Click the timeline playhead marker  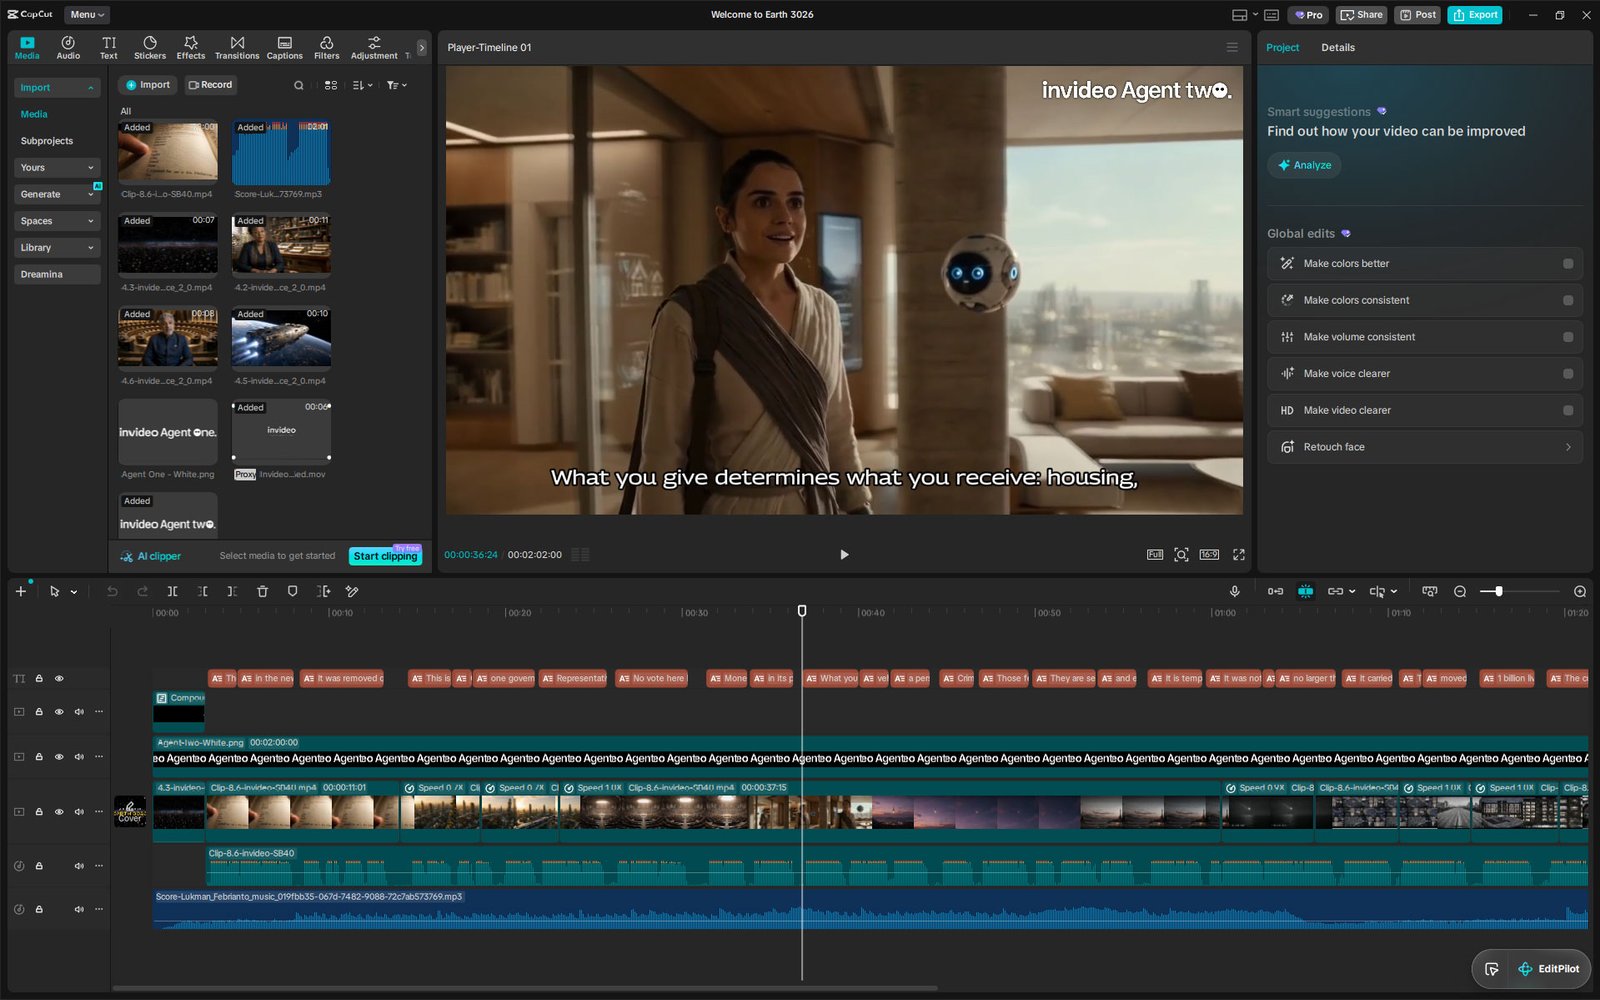click(x=802, y=610)
